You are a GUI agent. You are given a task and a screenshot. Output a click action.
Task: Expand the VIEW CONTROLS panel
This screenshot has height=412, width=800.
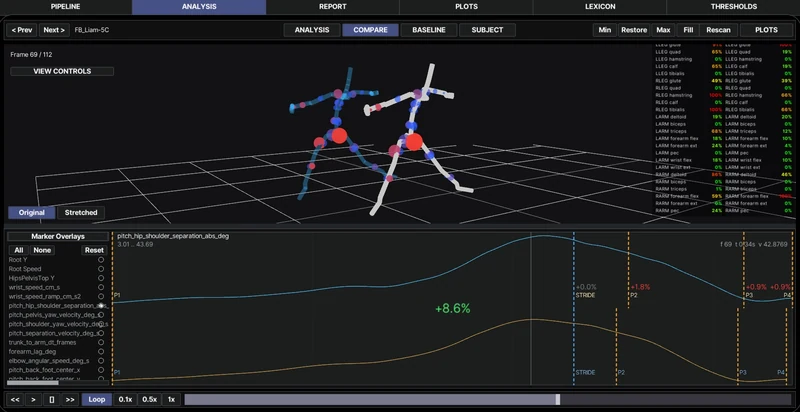point(62,71)
